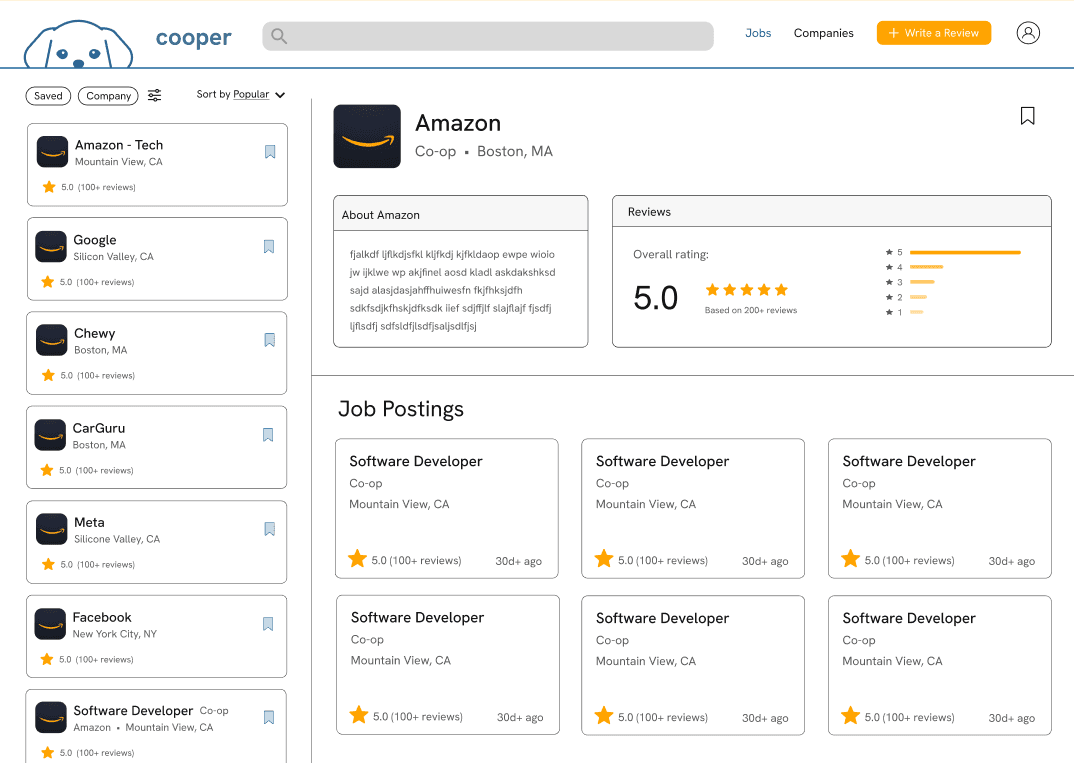
Task: Open the Sort by Popular dropdown
Action: pyautogui.click(x=240, y=95)
